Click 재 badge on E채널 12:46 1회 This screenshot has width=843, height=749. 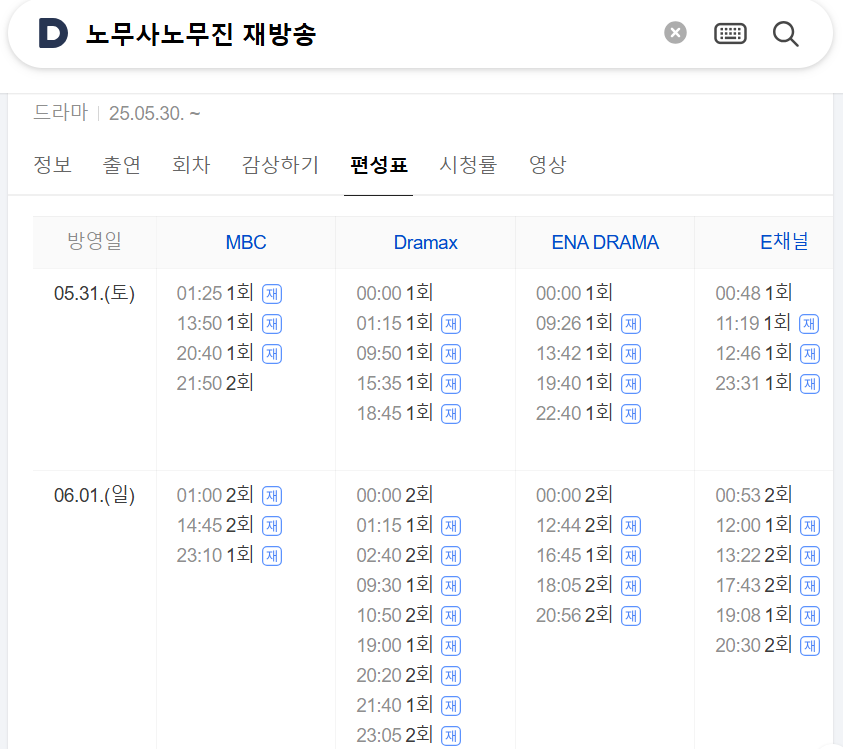810,354
